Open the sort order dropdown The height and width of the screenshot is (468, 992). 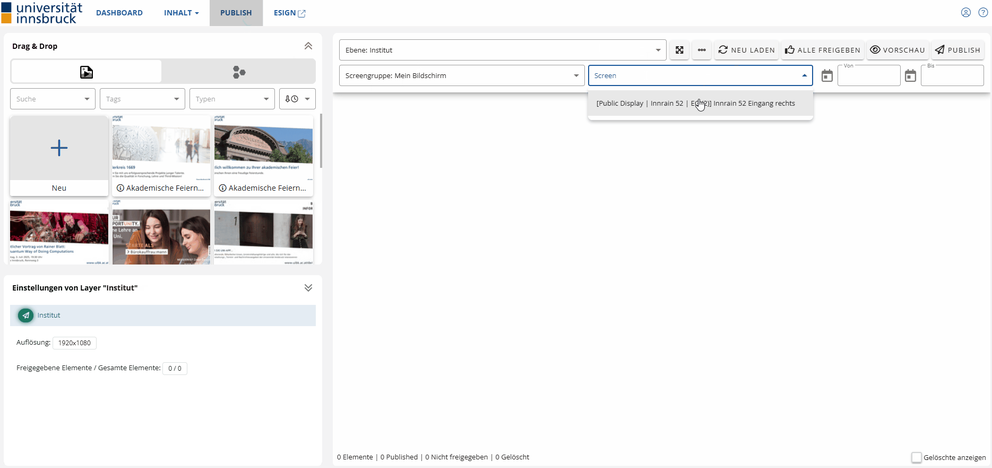[x=297, y=99]
